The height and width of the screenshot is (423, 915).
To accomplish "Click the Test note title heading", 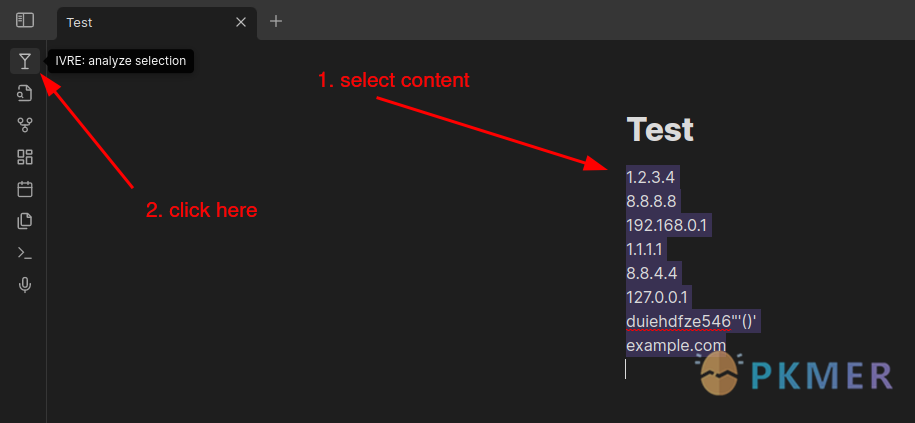I will [x=660, y=130].
